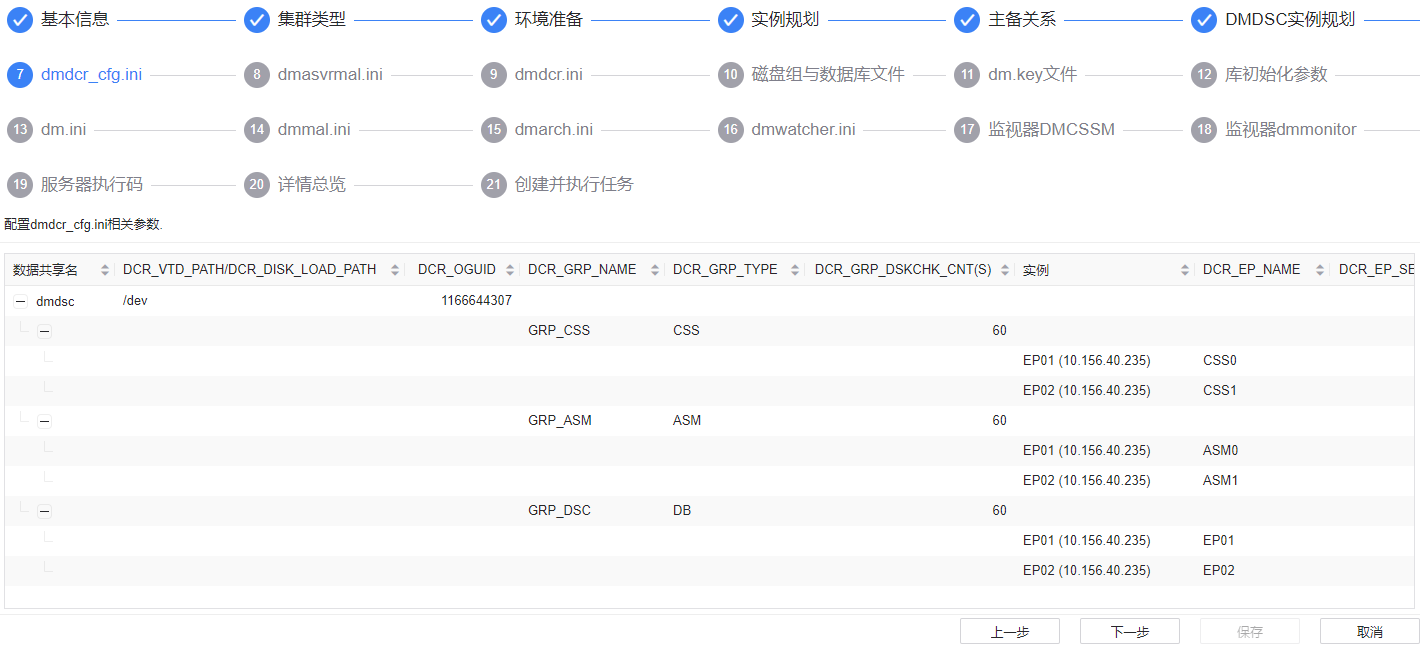Go to 磁盘组与数据库文件 step
The width and height of the screenshot is (1421, 647).
(x=828, y=75)
